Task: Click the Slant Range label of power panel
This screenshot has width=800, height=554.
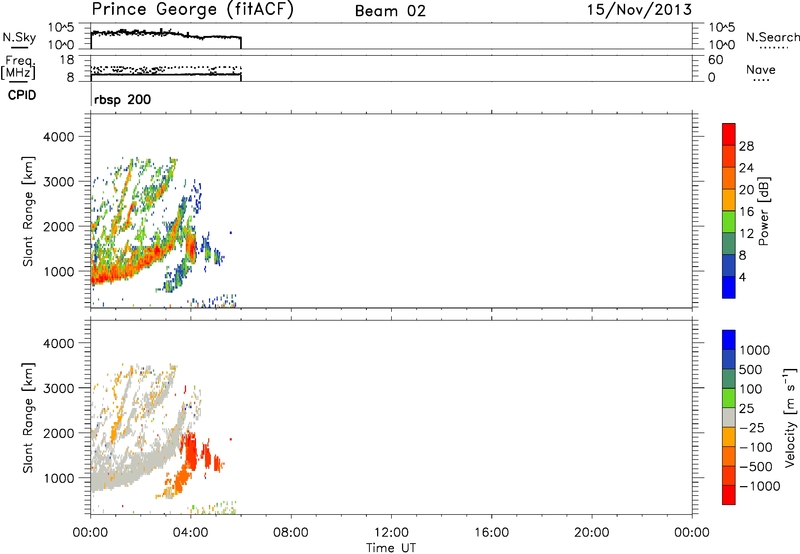Action: tap(28, 211)
